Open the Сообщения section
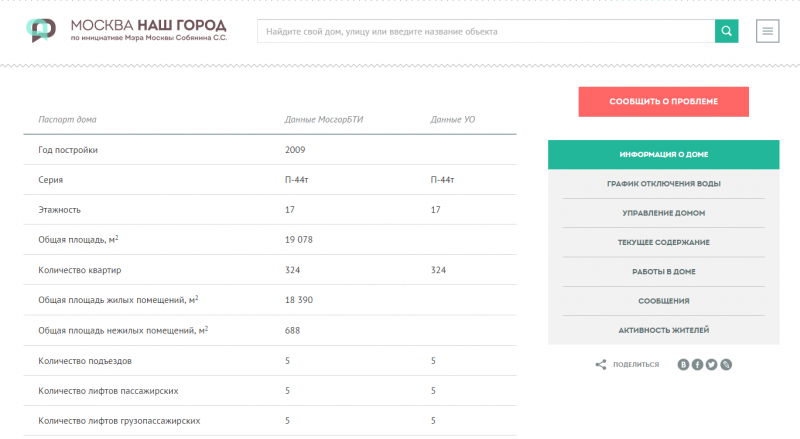 664,301
